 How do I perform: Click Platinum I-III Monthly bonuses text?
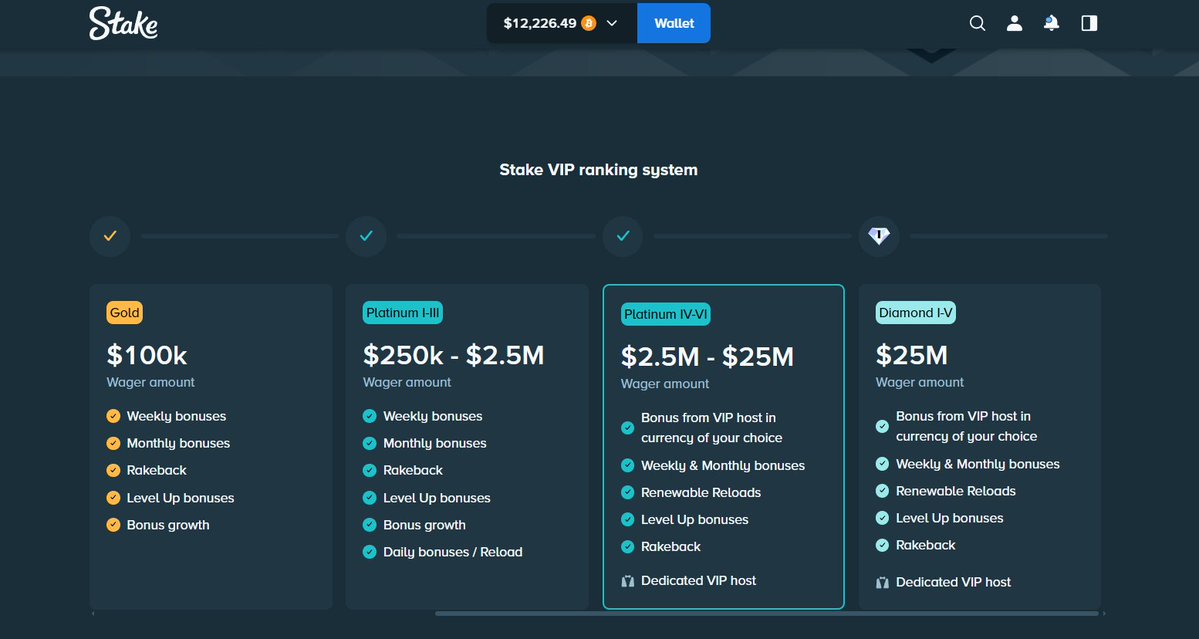pyautogui.click(x=434, y=443)
